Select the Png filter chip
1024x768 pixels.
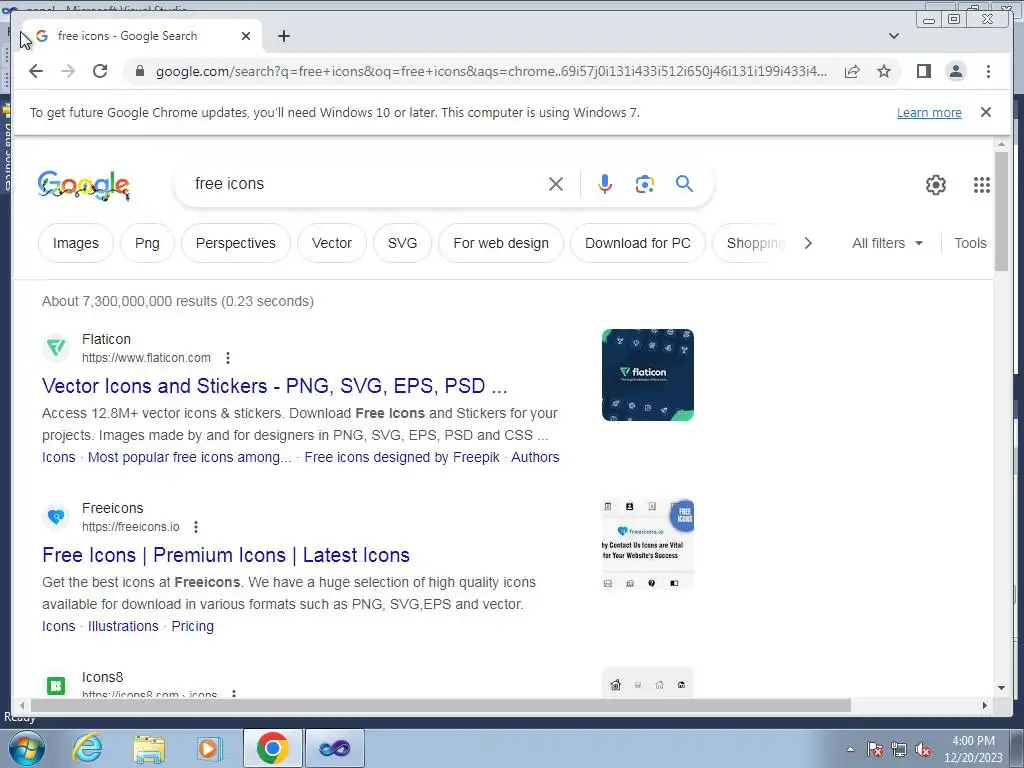pos(147,243)
